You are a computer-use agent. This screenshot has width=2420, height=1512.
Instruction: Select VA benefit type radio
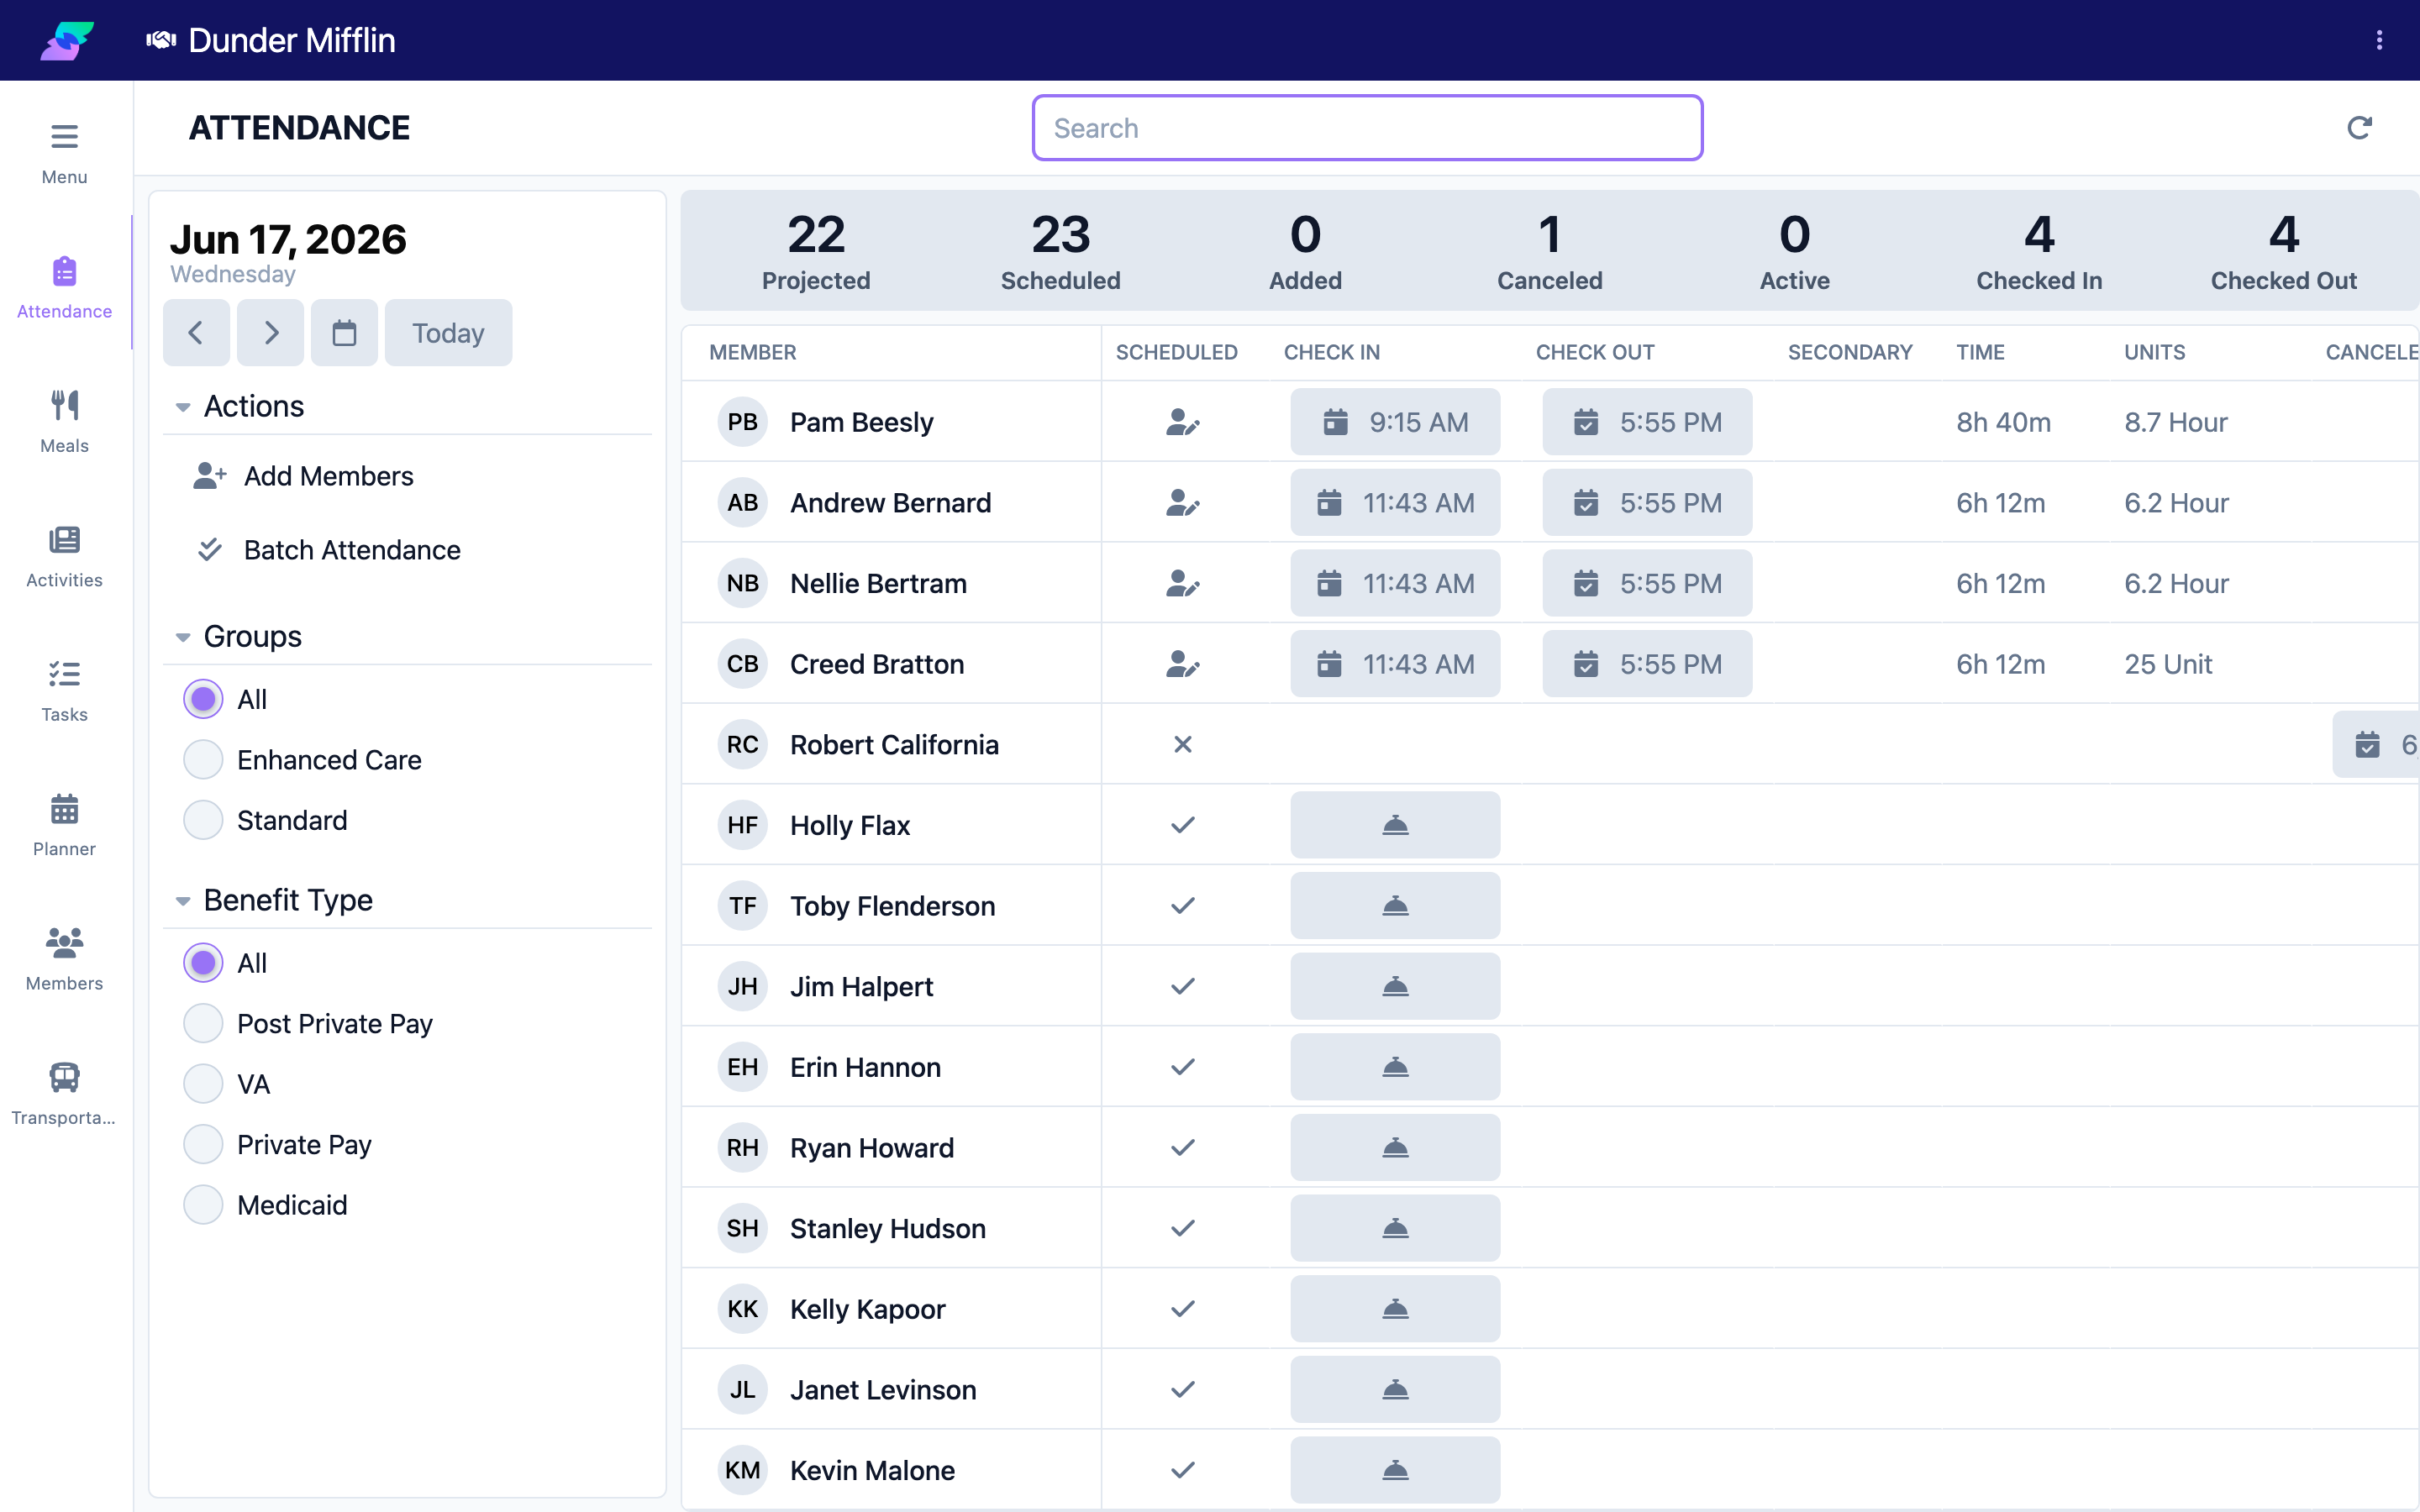pyautogui.click(x=203, y=1084)
